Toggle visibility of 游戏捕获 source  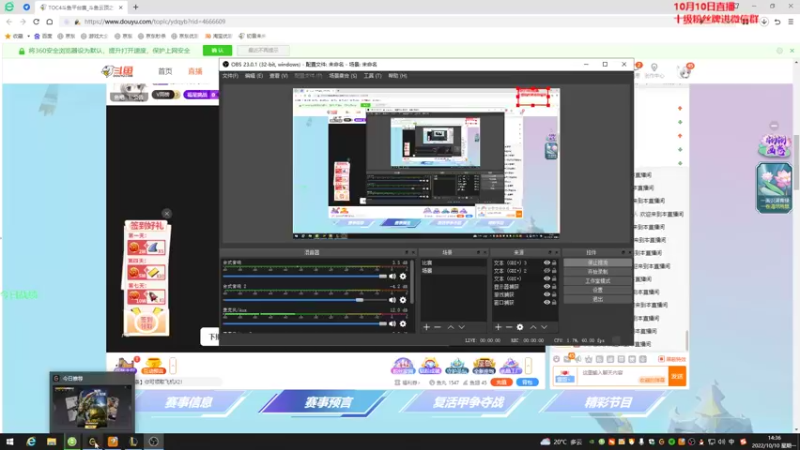[546, 294]
